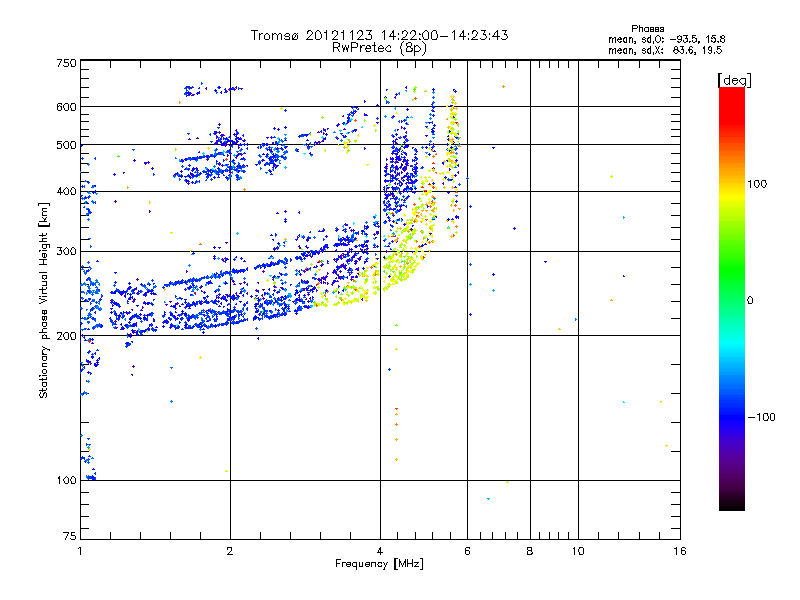Screen dimensions: 800x600
Task: Select the subtitle "RwPretec (8p)"
Action: [379, 48]
